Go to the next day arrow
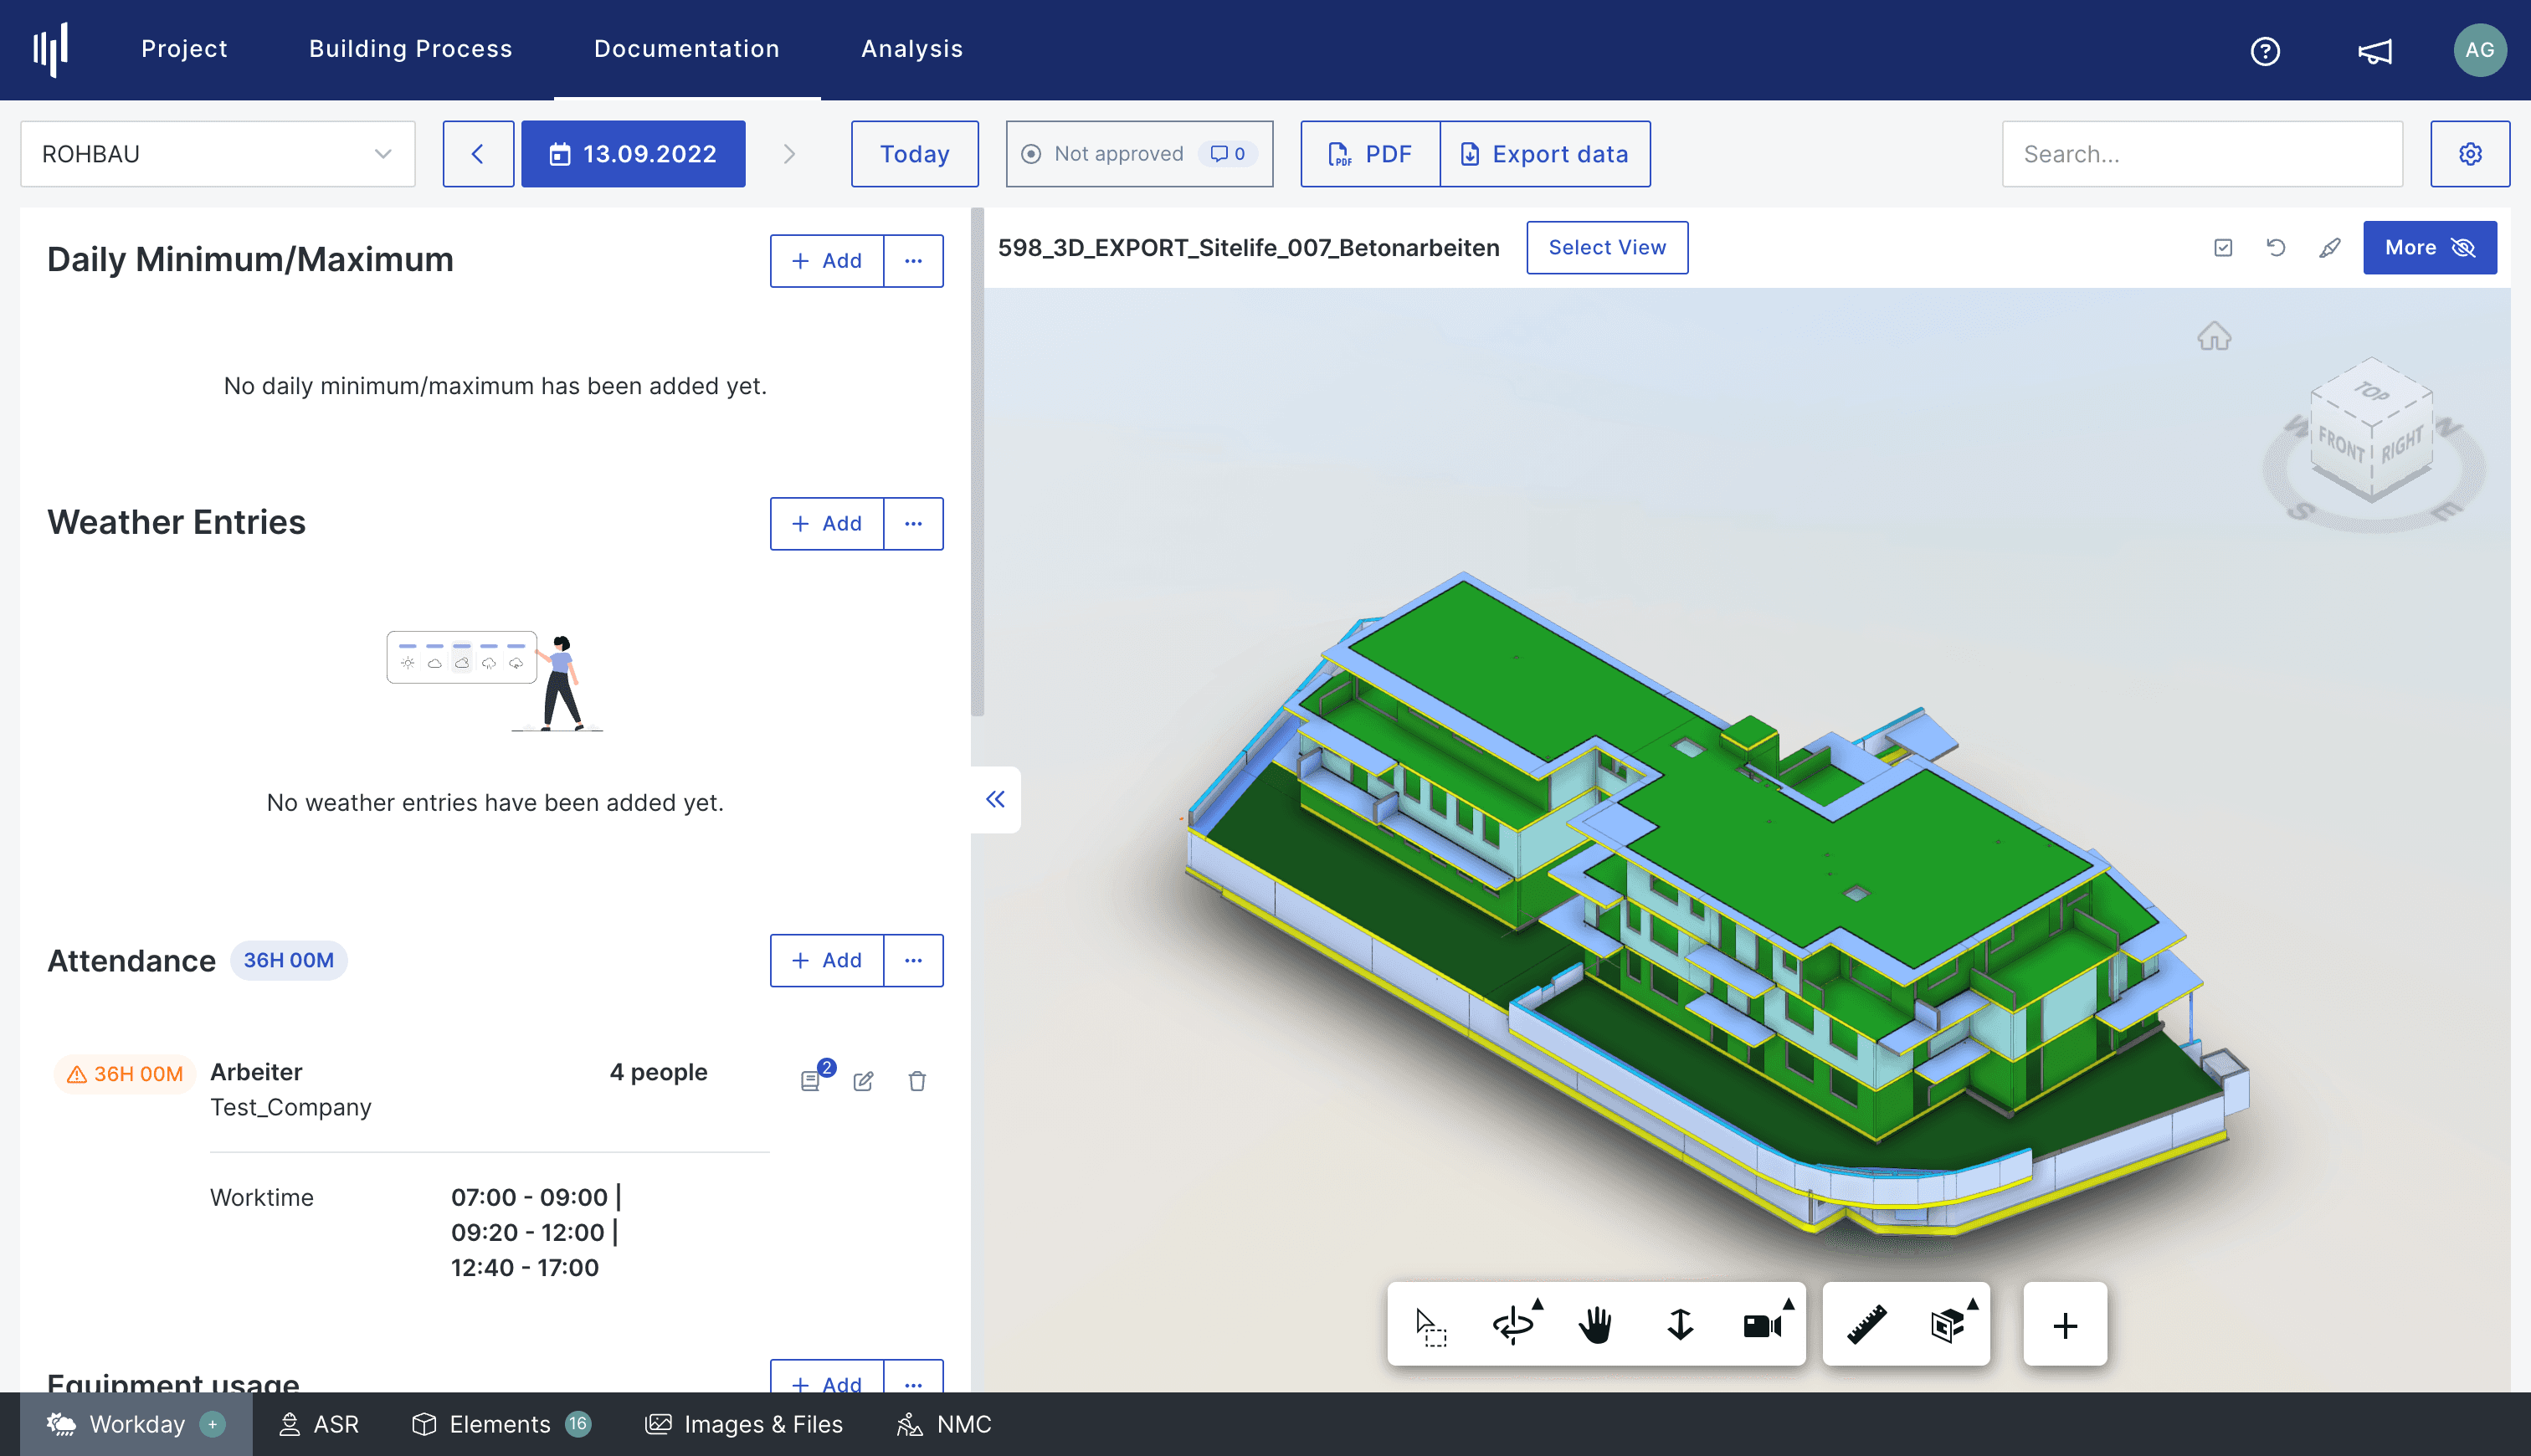2531x1456 pixels. tap(789, 154)
